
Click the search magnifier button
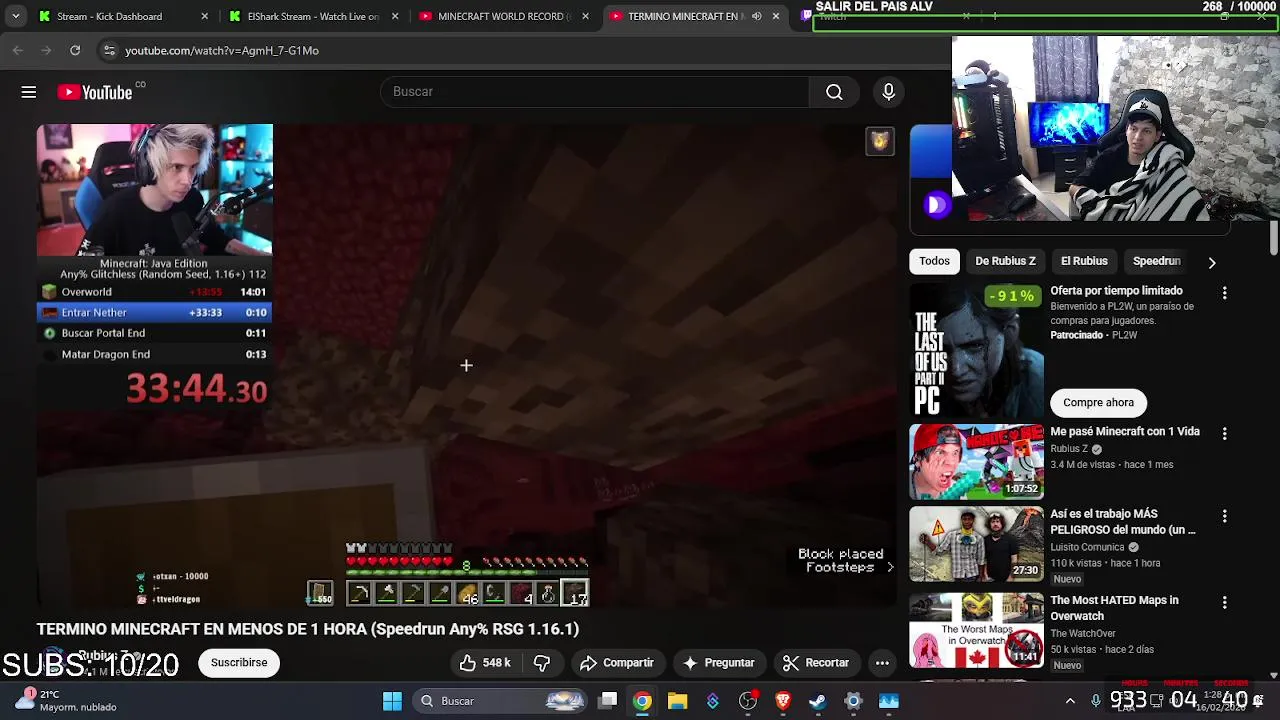click(x=834, y=92)
